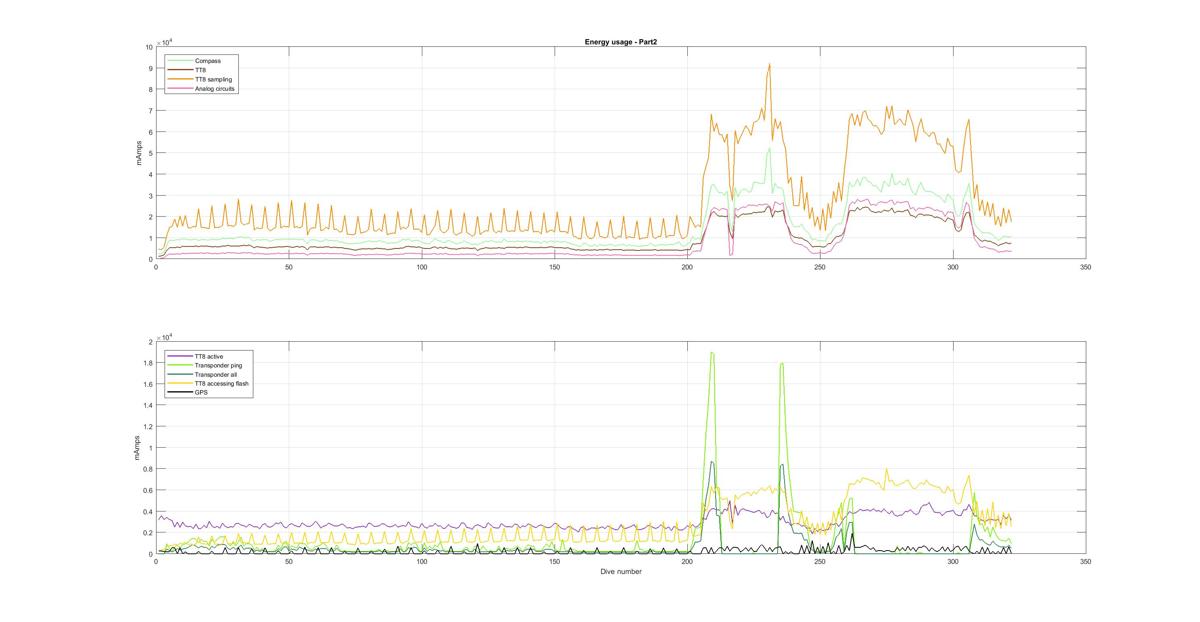This screenshot has height=622, width=1200.
Task: Click the "1.2" y-axis tick of bottom plot
Action: click(x=149, y=427)
